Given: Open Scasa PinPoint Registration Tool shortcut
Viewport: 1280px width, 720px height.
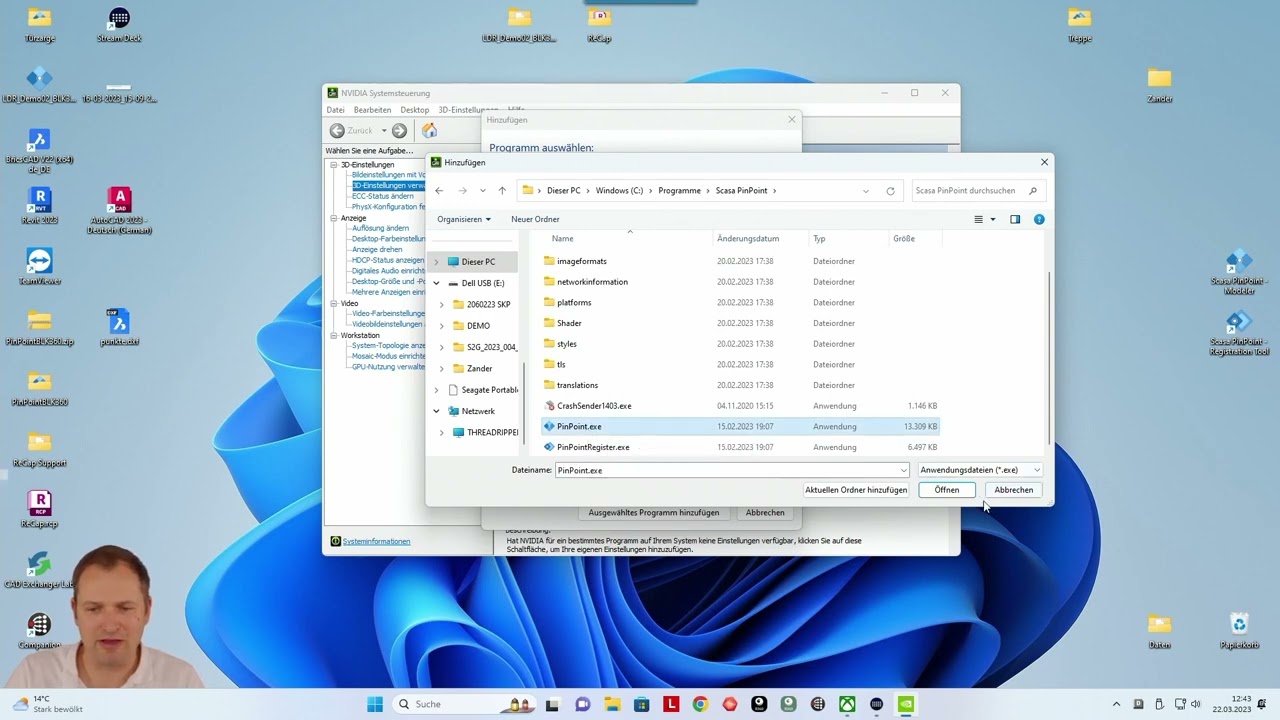Looking at the screenshot, I should click(1239, 333).
